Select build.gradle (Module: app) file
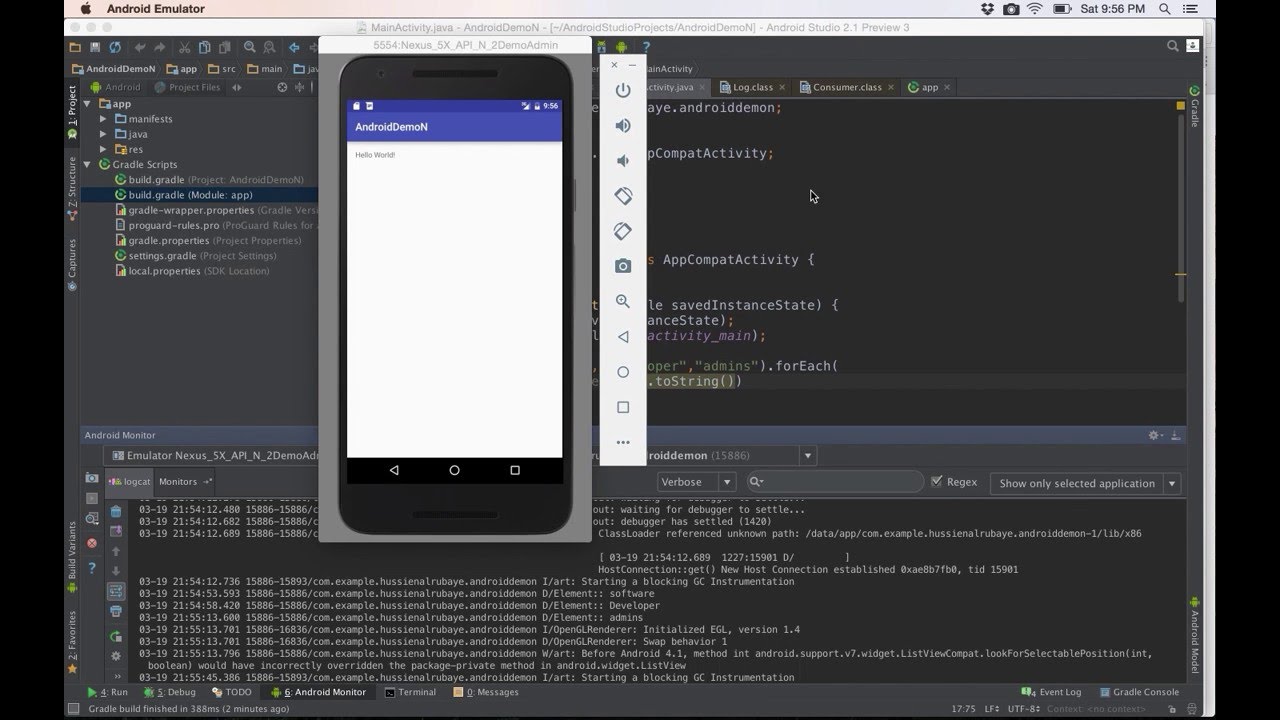The height and width of the screenshot is (720, 1280). (190, 195)
